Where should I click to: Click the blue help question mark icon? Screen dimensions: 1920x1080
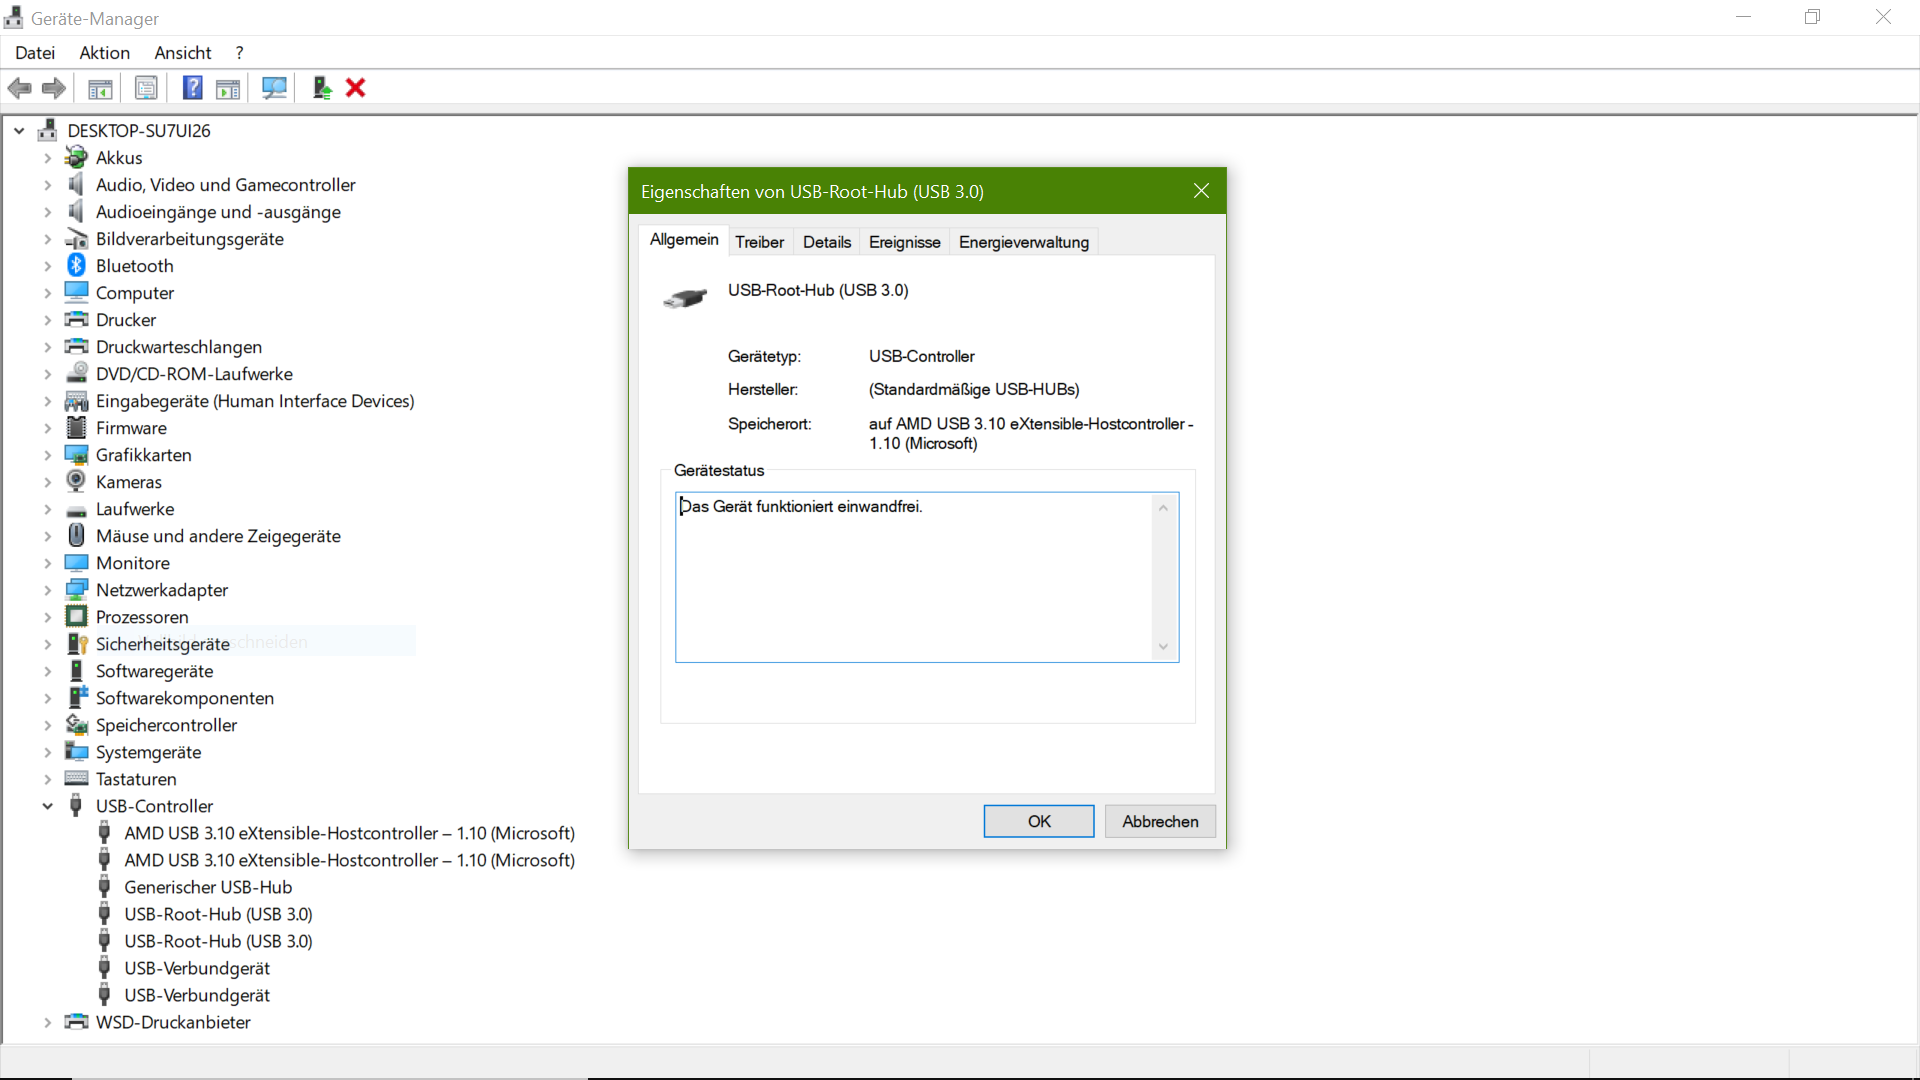click(x=193, y=88)
